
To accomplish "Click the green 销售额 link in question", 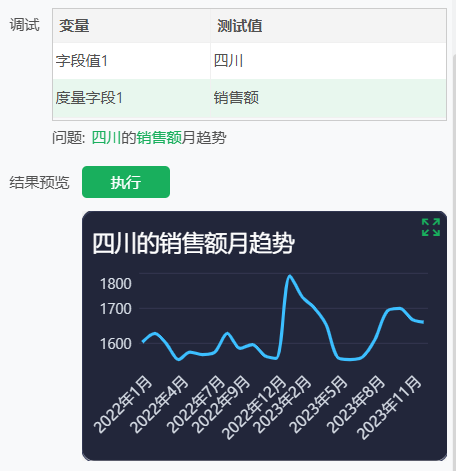I will pyautogui.click(x=159, y=138).
